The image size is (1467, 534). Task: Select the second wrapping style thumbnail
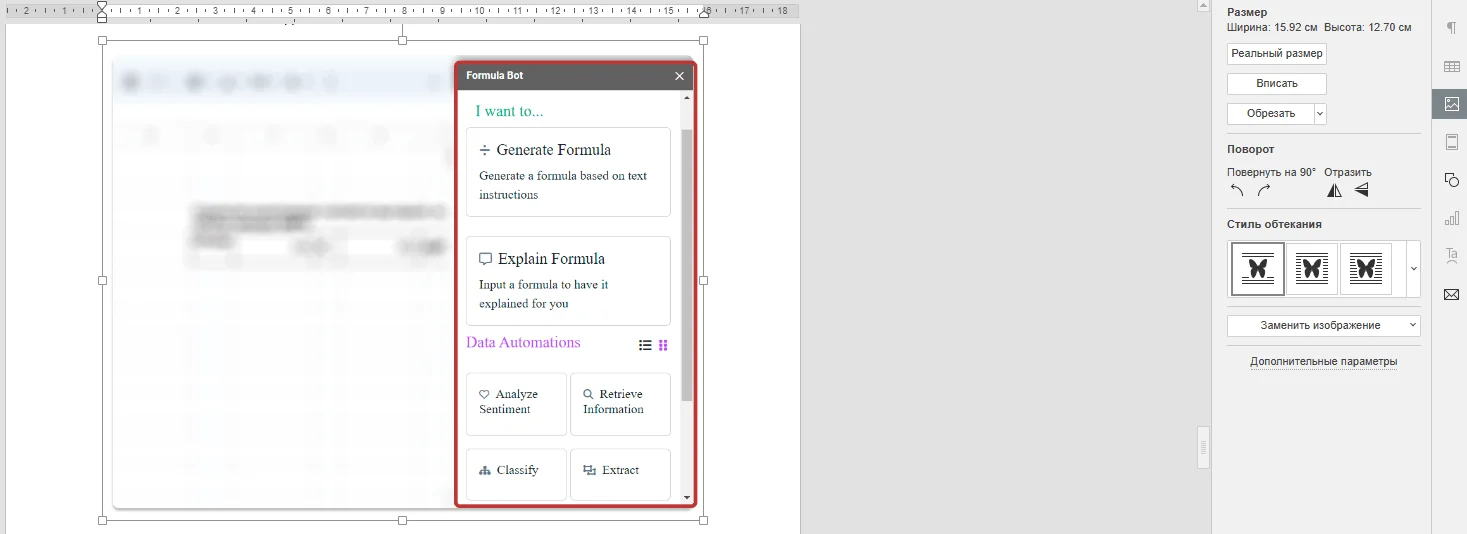(x=1312, y=268)
